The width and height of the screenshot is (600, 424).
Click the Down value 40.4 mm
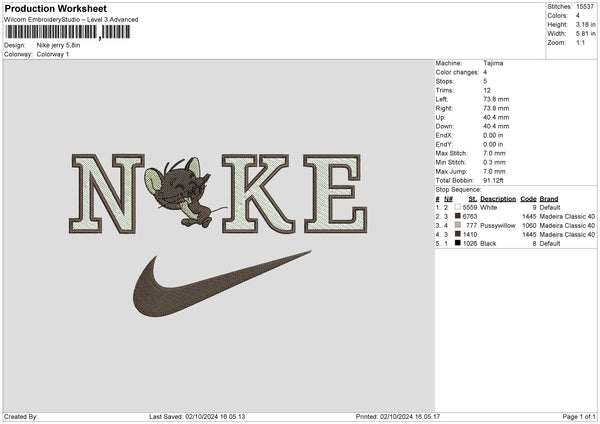pos(496,126)
